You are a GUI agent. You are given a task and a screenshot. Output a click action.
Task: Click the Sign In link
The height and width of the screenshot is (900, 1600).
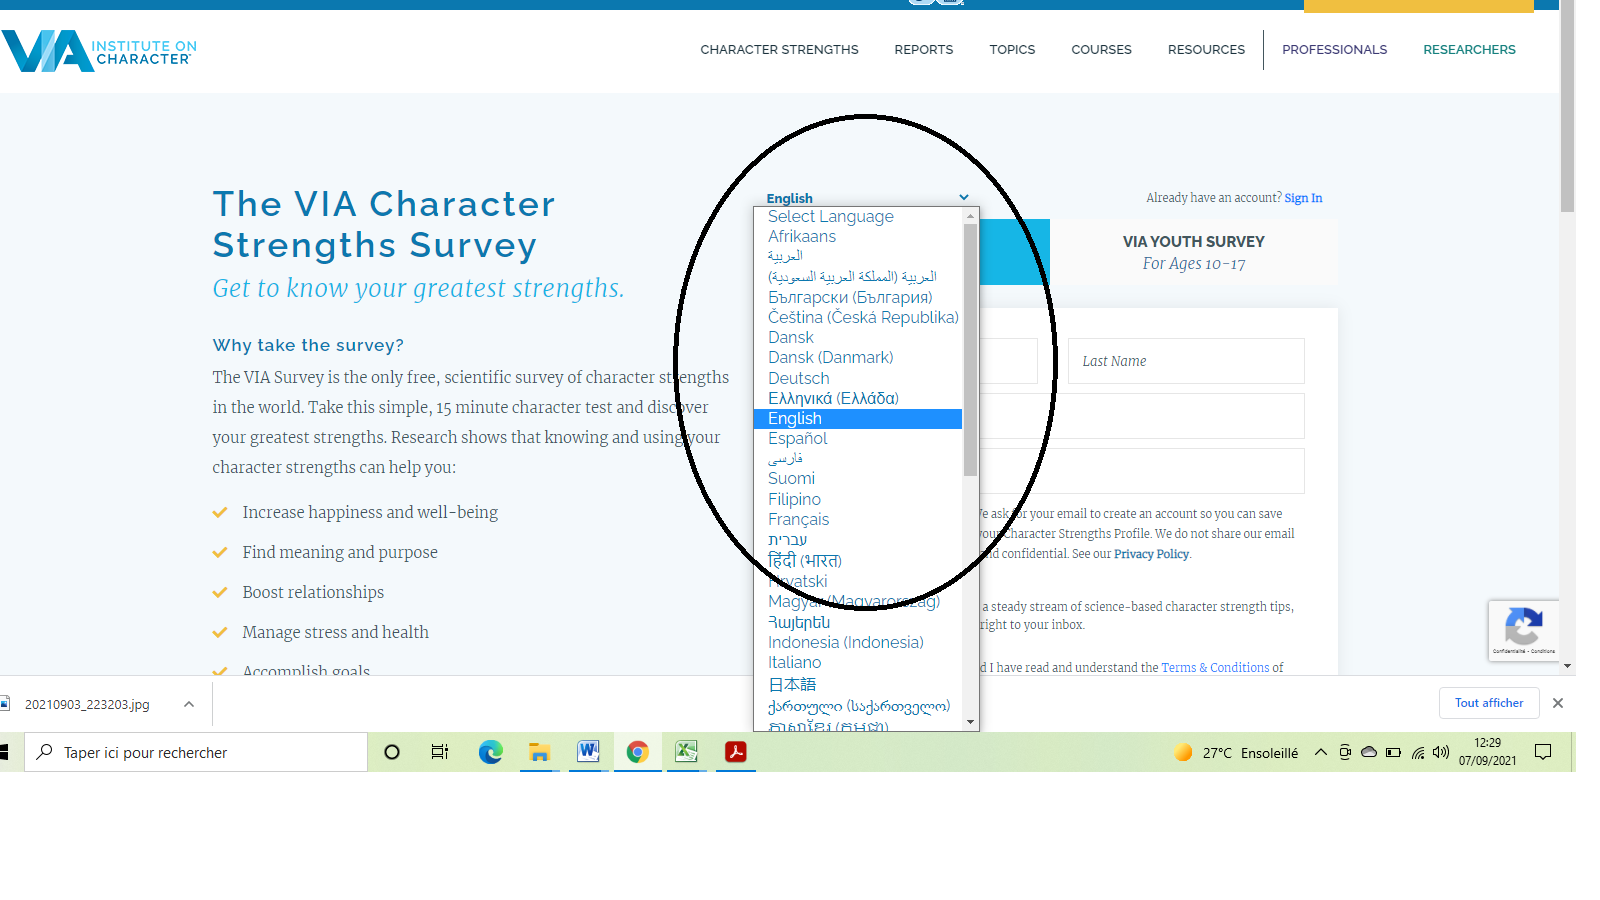click(x=1303, y=198)
